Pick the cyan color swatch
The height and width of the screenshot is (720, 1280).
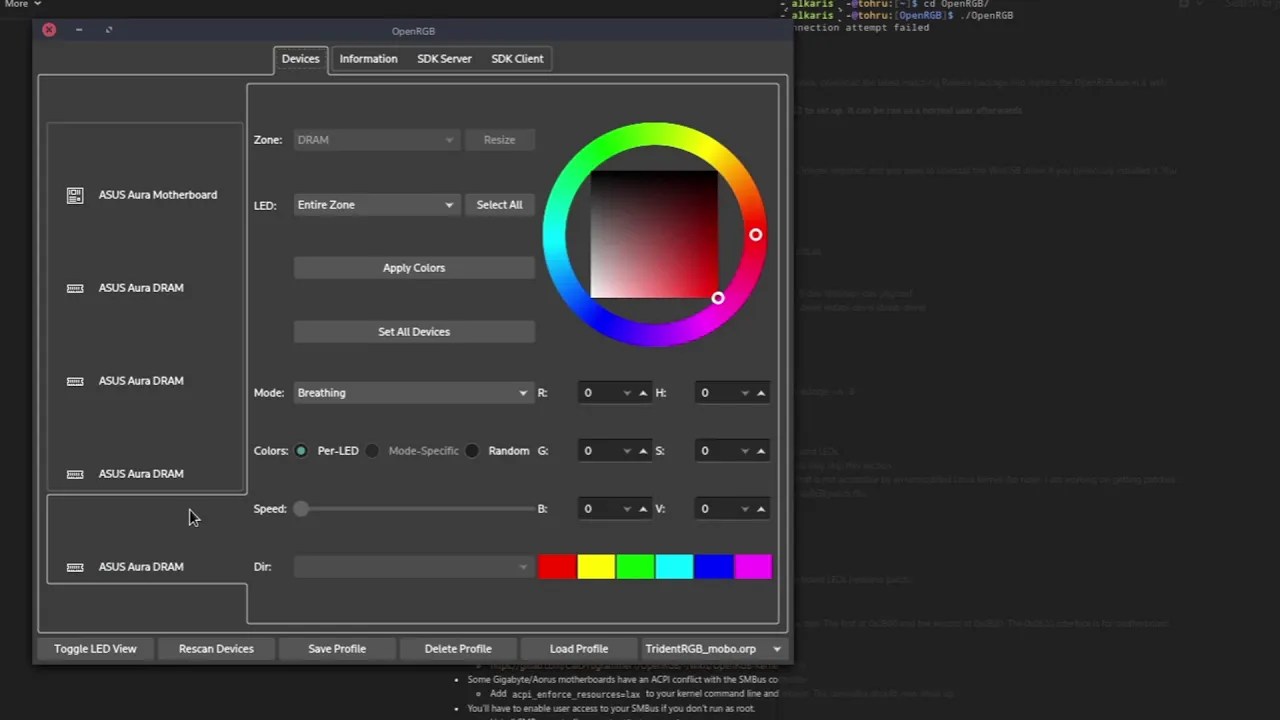click(x=674, y=567)
